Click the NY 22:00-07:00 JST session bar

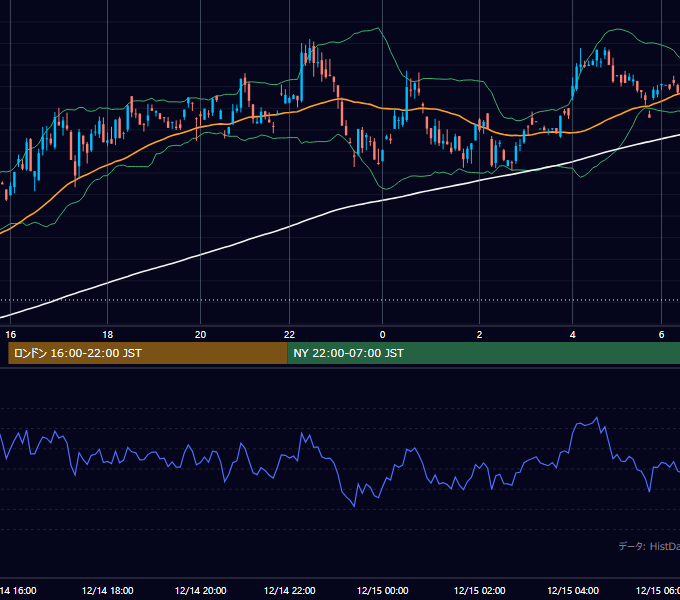(484, 353)
